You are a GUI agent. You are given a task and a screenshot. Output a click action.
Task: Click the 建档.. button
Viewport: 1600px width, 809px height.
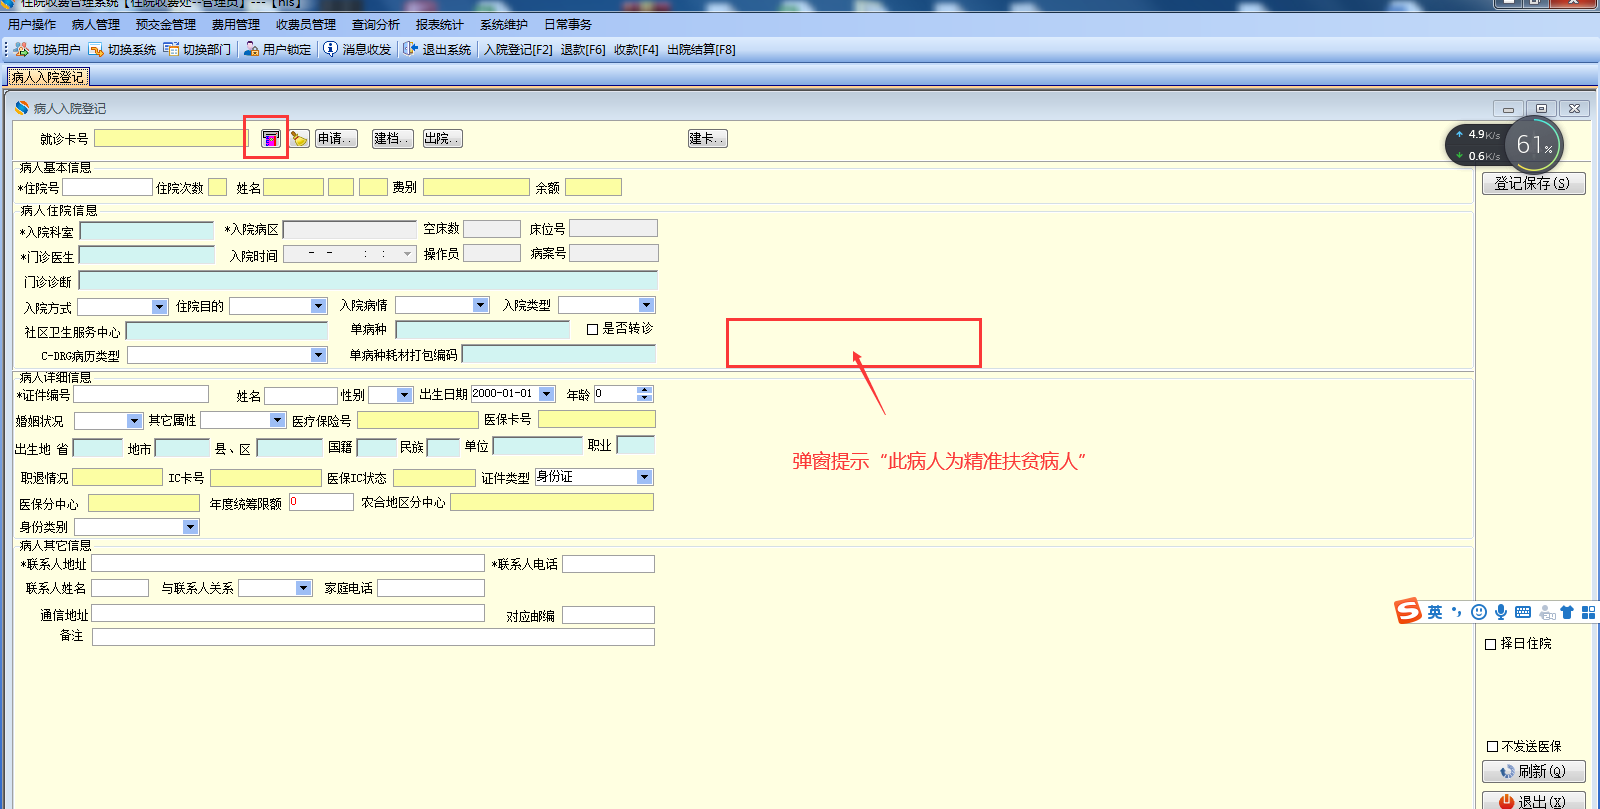click(x=392, y=139)
